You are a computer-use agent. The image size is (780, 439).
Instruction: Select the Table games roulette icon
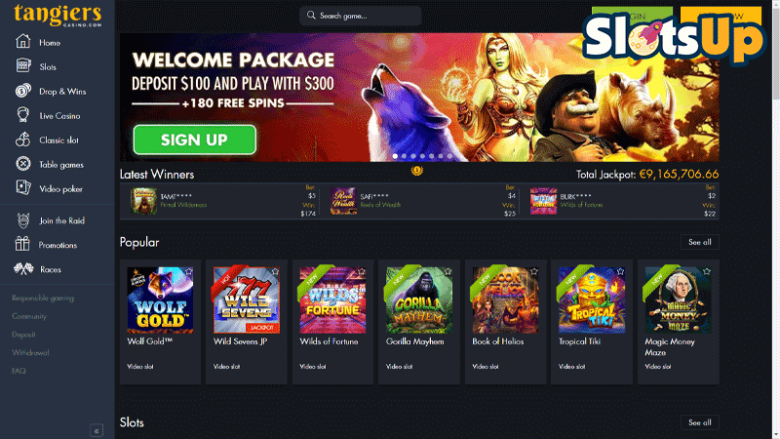coord(23,164)
